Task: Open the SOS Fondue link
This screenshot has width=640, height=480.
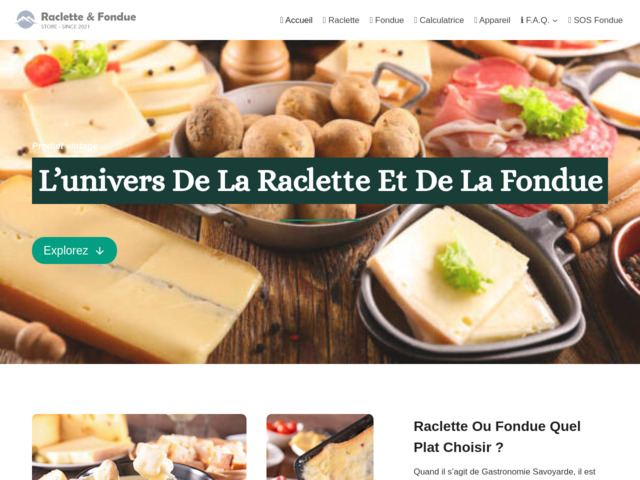Action: pyautogui.click(x=595, y=20)
